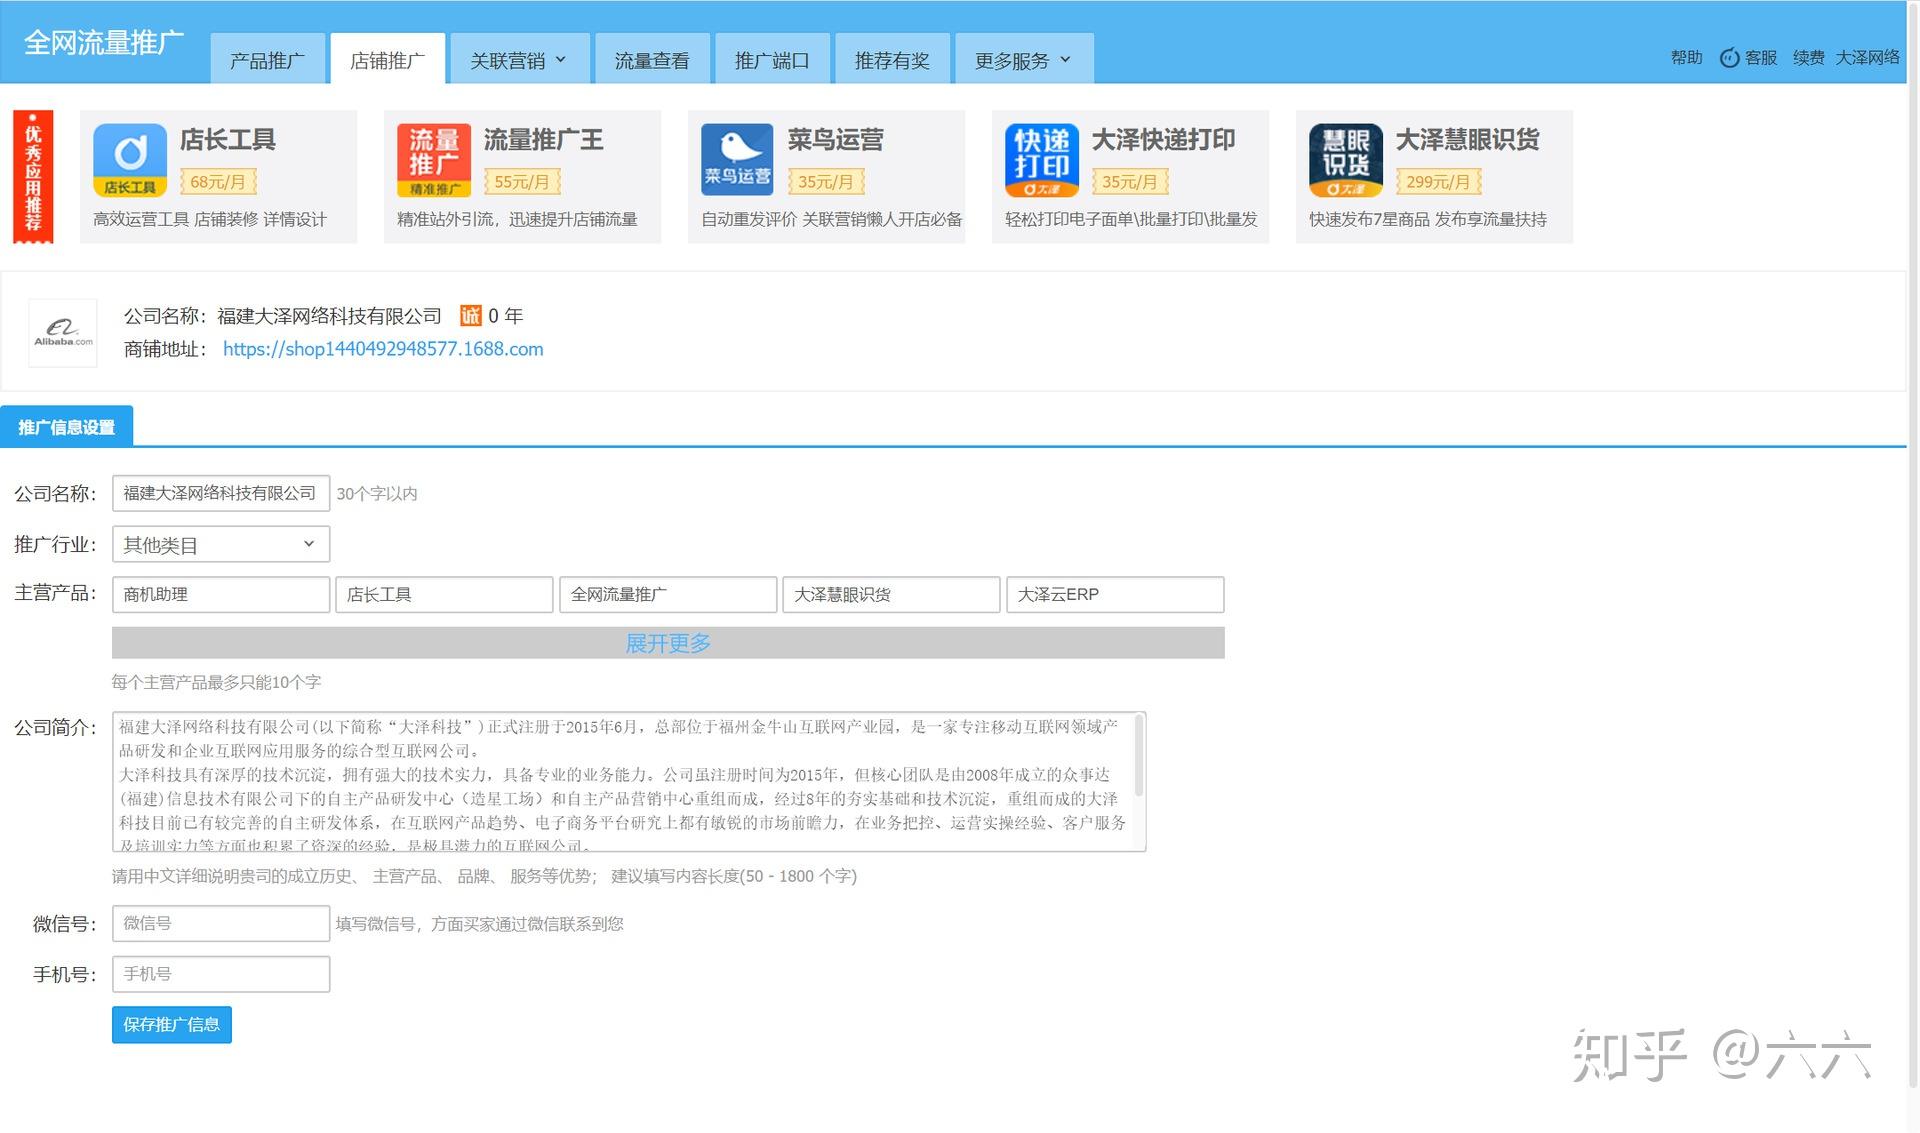This screenshot has width=1920, height=1133.
Task: Click the Alibaba.com company logo
Action: [63, 333]
